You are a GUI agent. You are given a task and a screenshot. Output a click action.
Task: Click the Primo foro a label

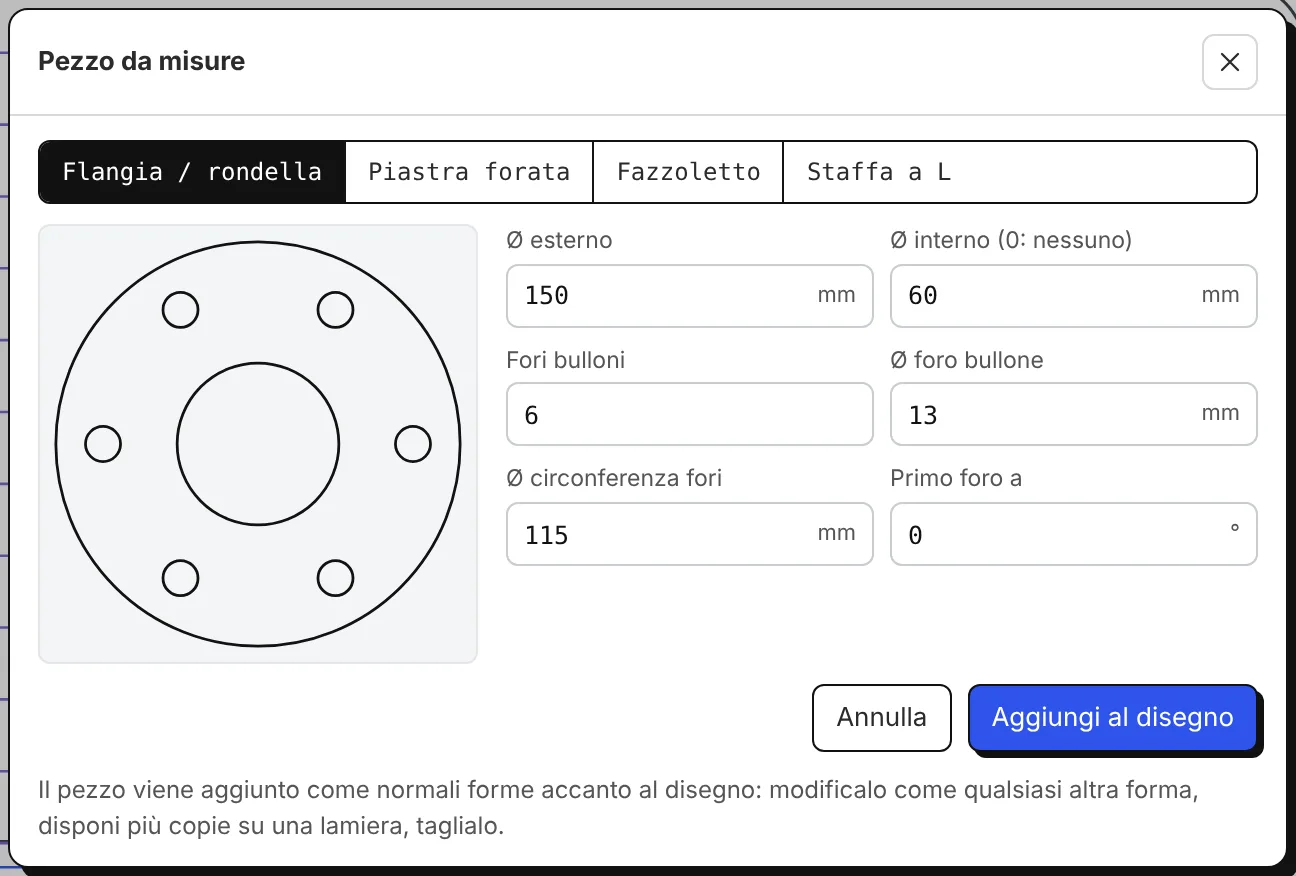pos(956,478)
